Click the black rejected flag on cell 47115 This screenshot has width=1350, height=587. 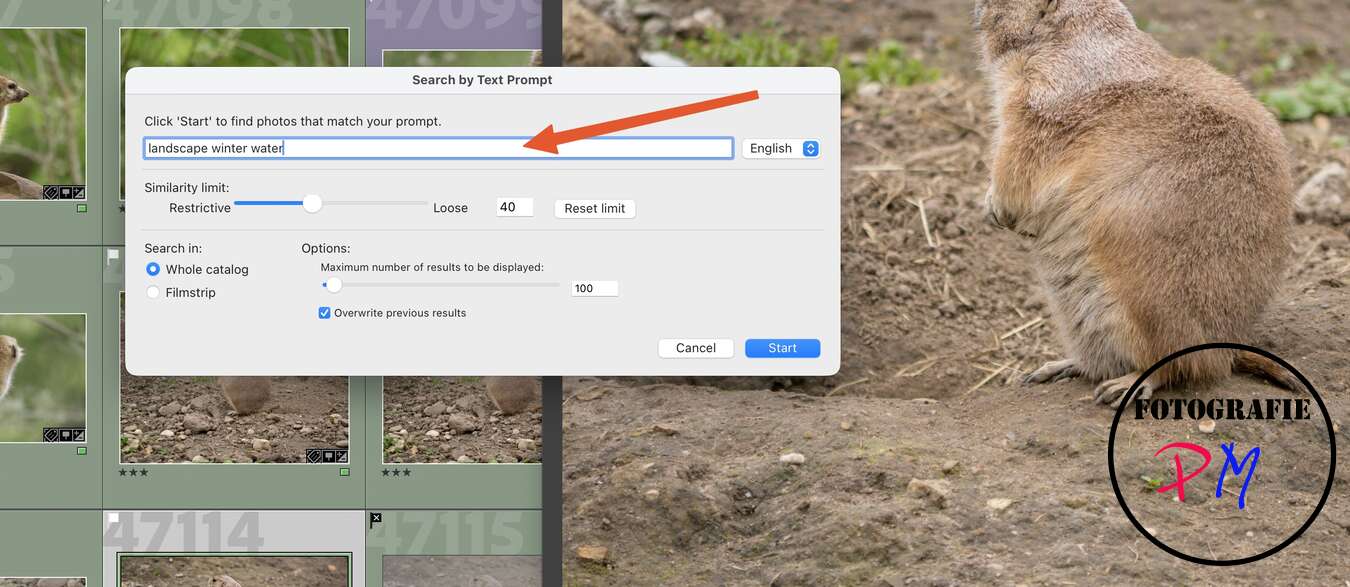tap(376, 518)
